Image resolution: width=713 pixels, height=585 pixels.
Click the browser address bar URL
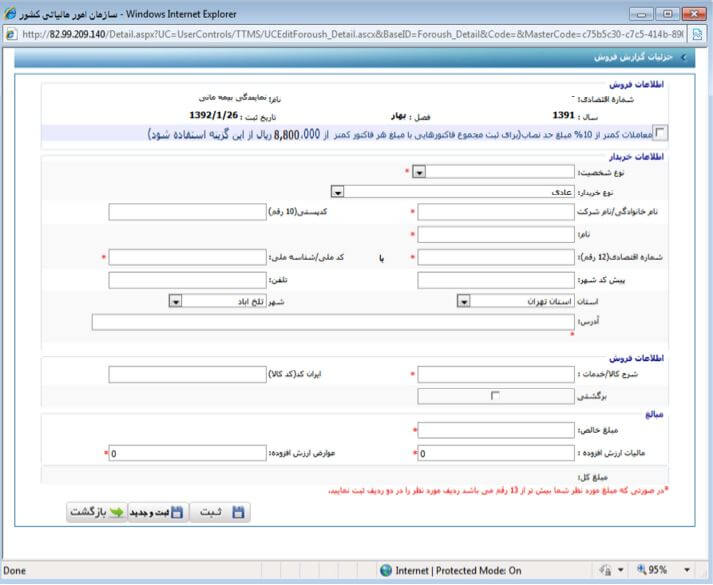[352, 35]
